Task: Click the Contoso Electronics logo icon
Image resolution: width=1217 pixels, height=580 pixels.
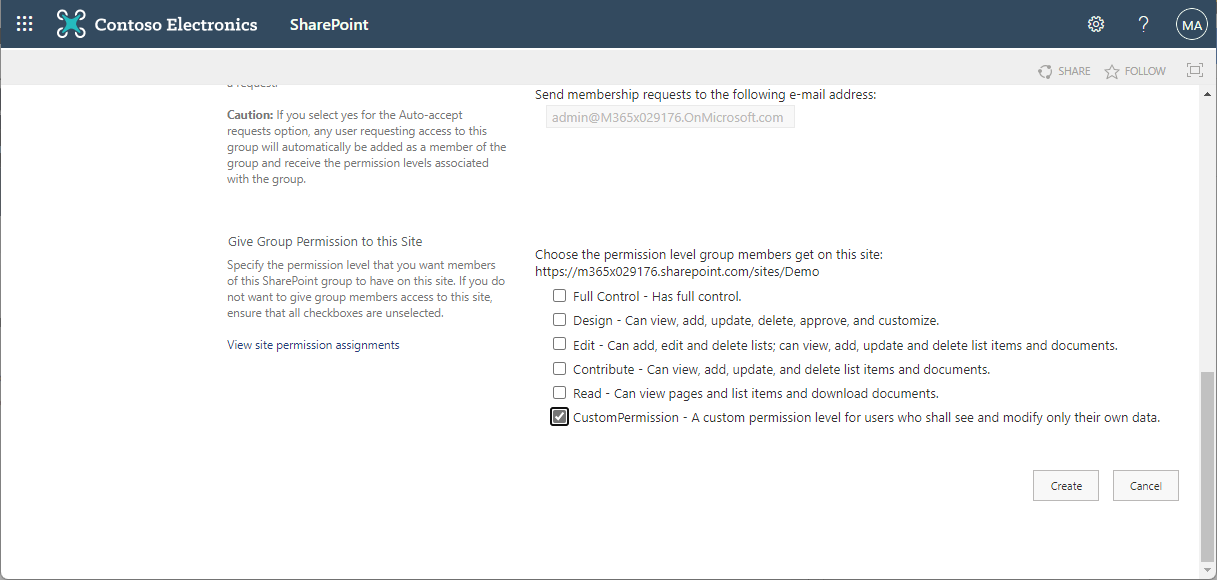Action: (x=71, y=25)
